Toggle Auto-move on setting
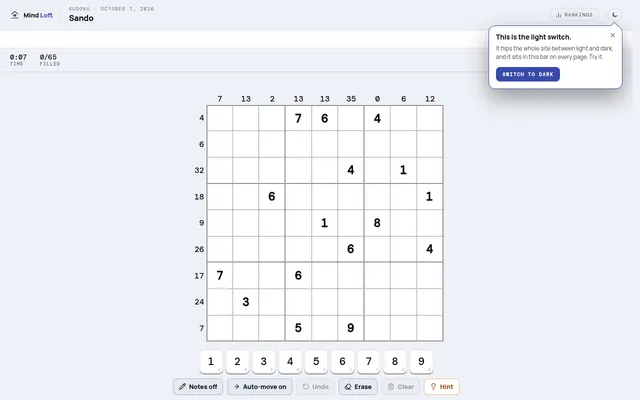 click(x=260, y=387)
